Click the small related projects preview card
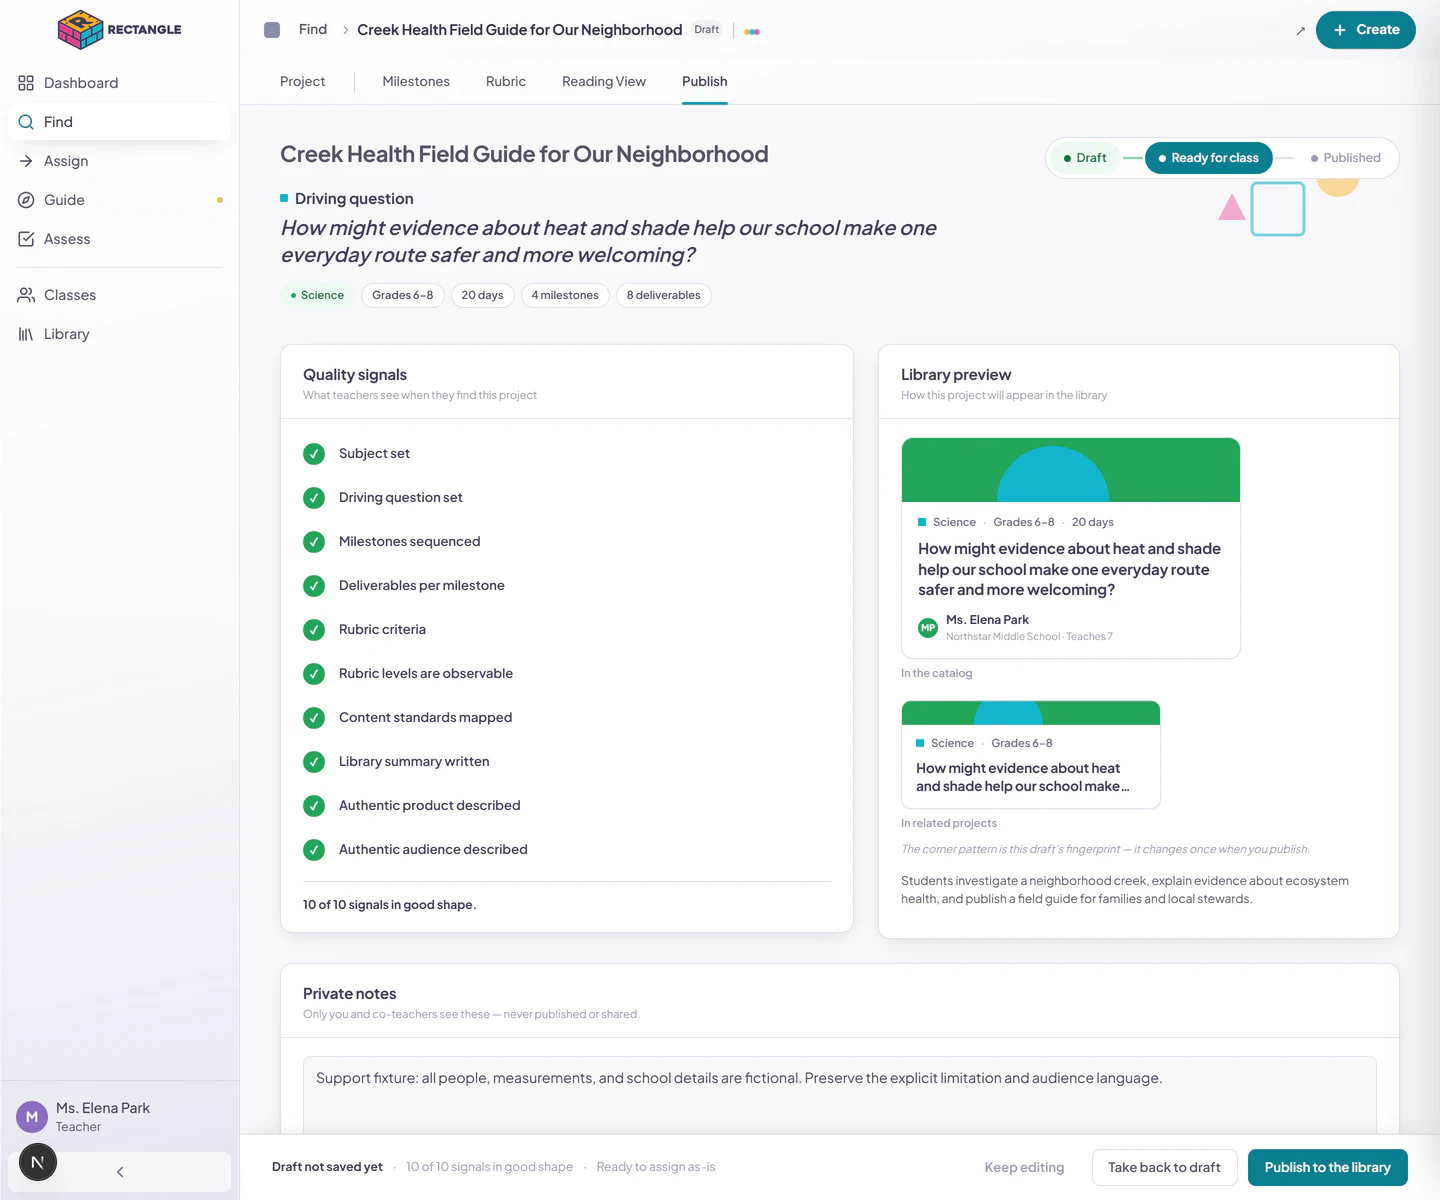This screenshot has width=1440, height=1200. tap(1031, 755)
